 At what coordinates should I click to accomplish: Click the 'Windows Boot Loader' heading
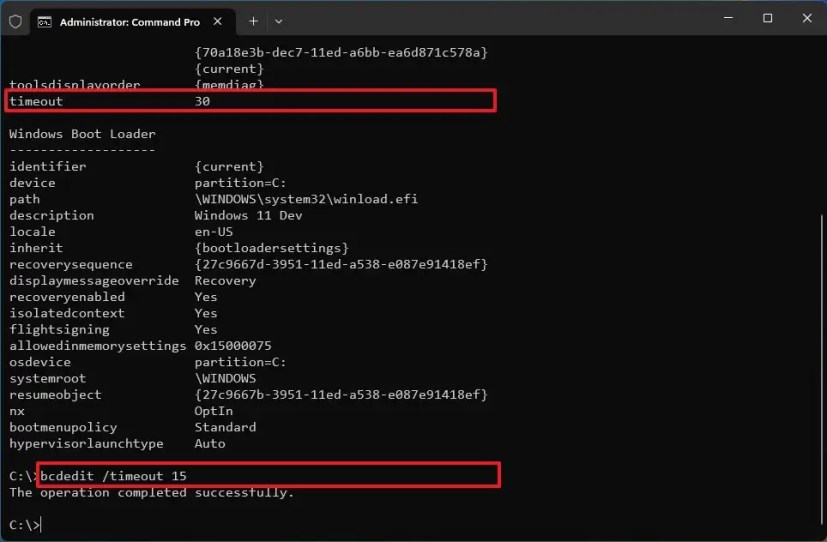82,134
